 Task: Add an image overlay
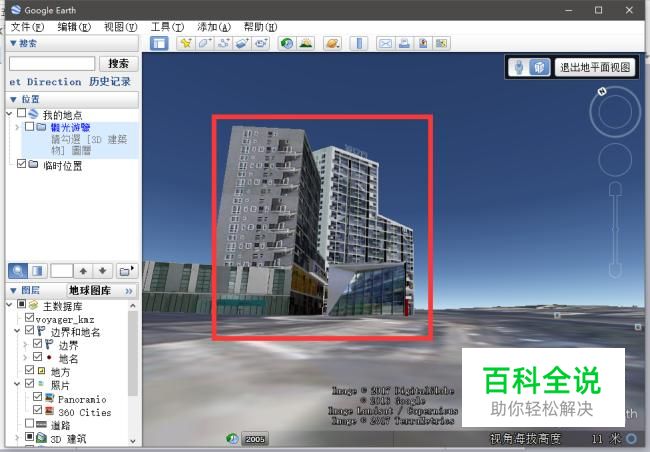click(242, 43)
